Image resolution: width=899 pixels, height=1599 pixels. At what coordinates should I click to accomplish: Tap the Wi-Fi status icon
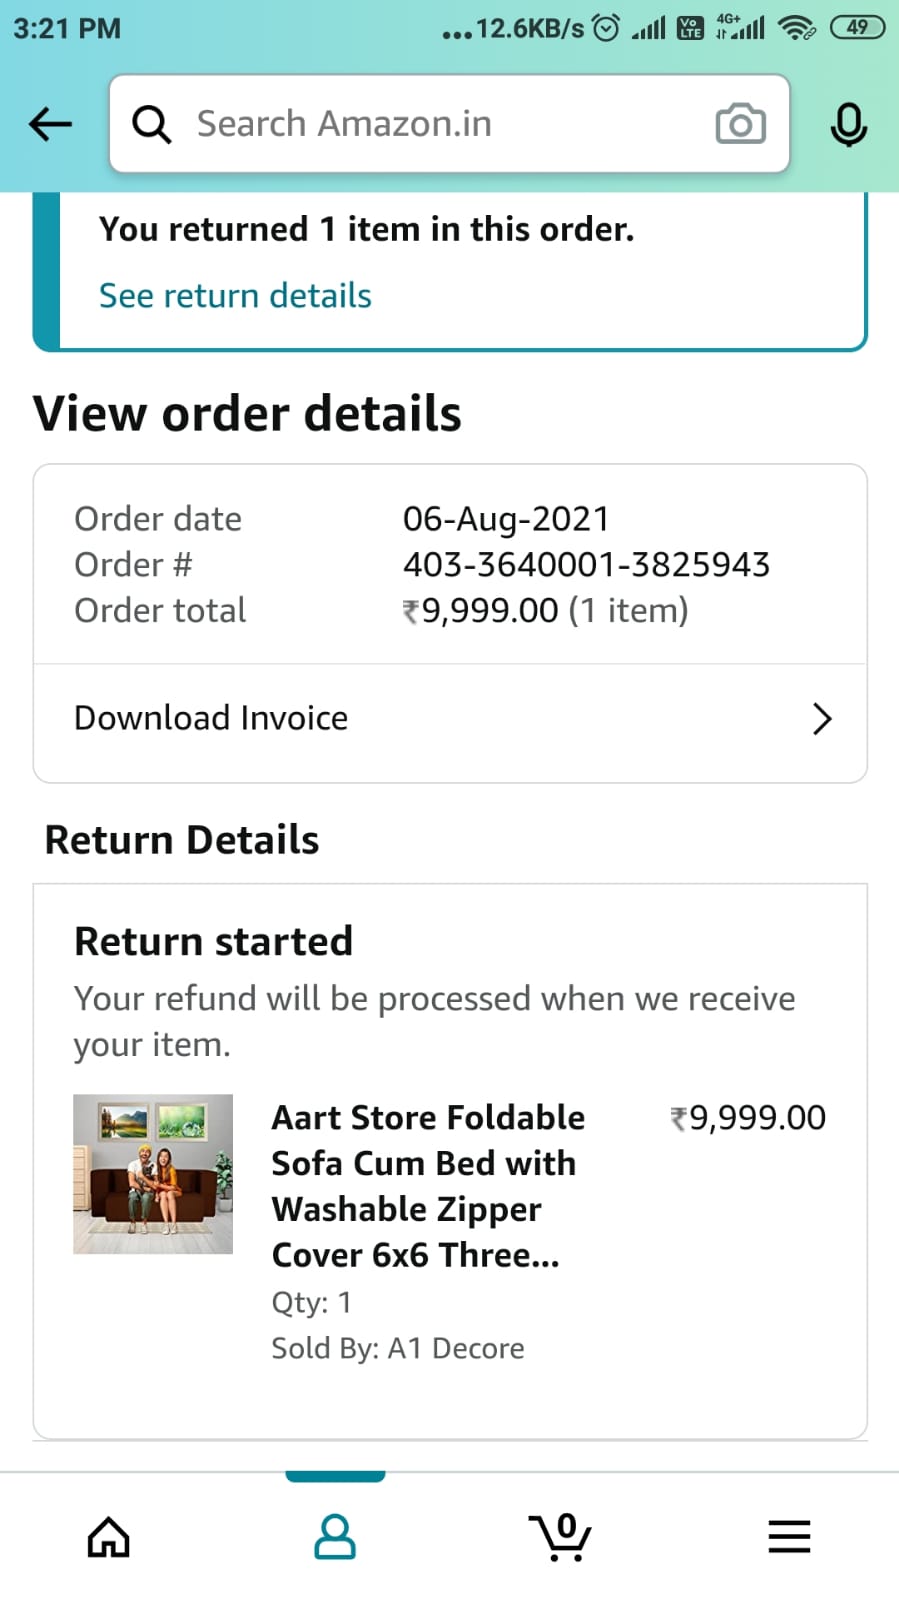coord(796,28)
